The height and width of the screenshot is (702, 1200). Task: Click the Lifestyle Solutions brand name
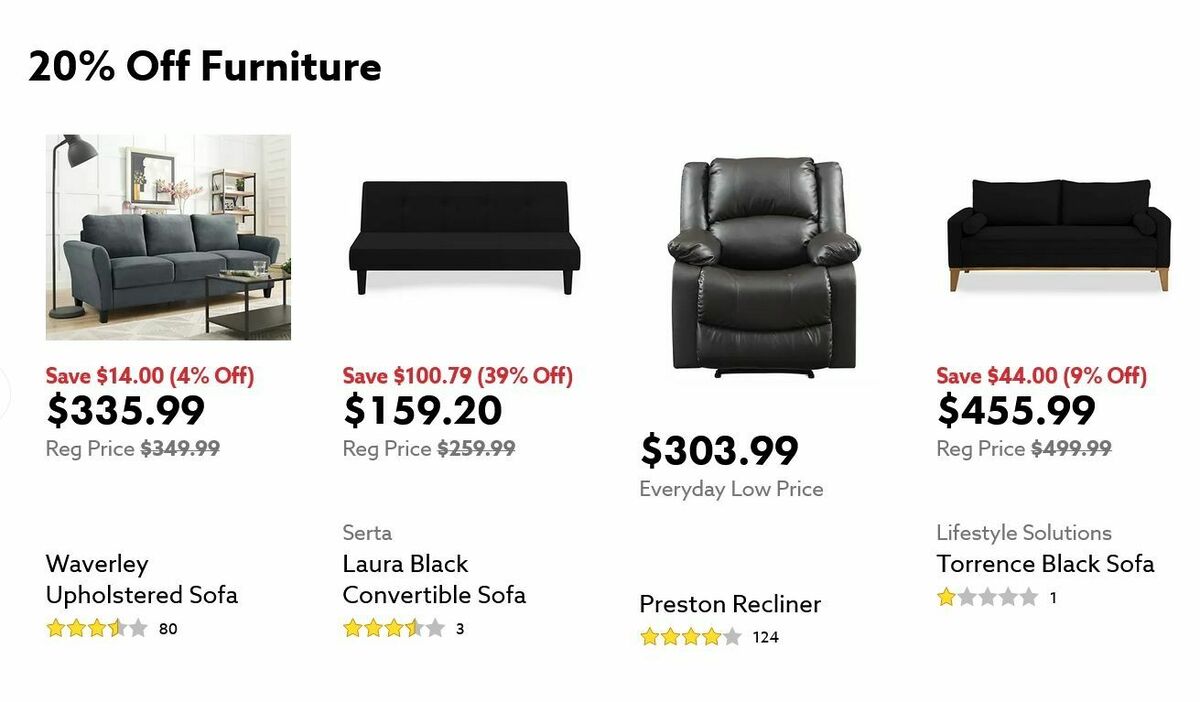pos(1022,532)
